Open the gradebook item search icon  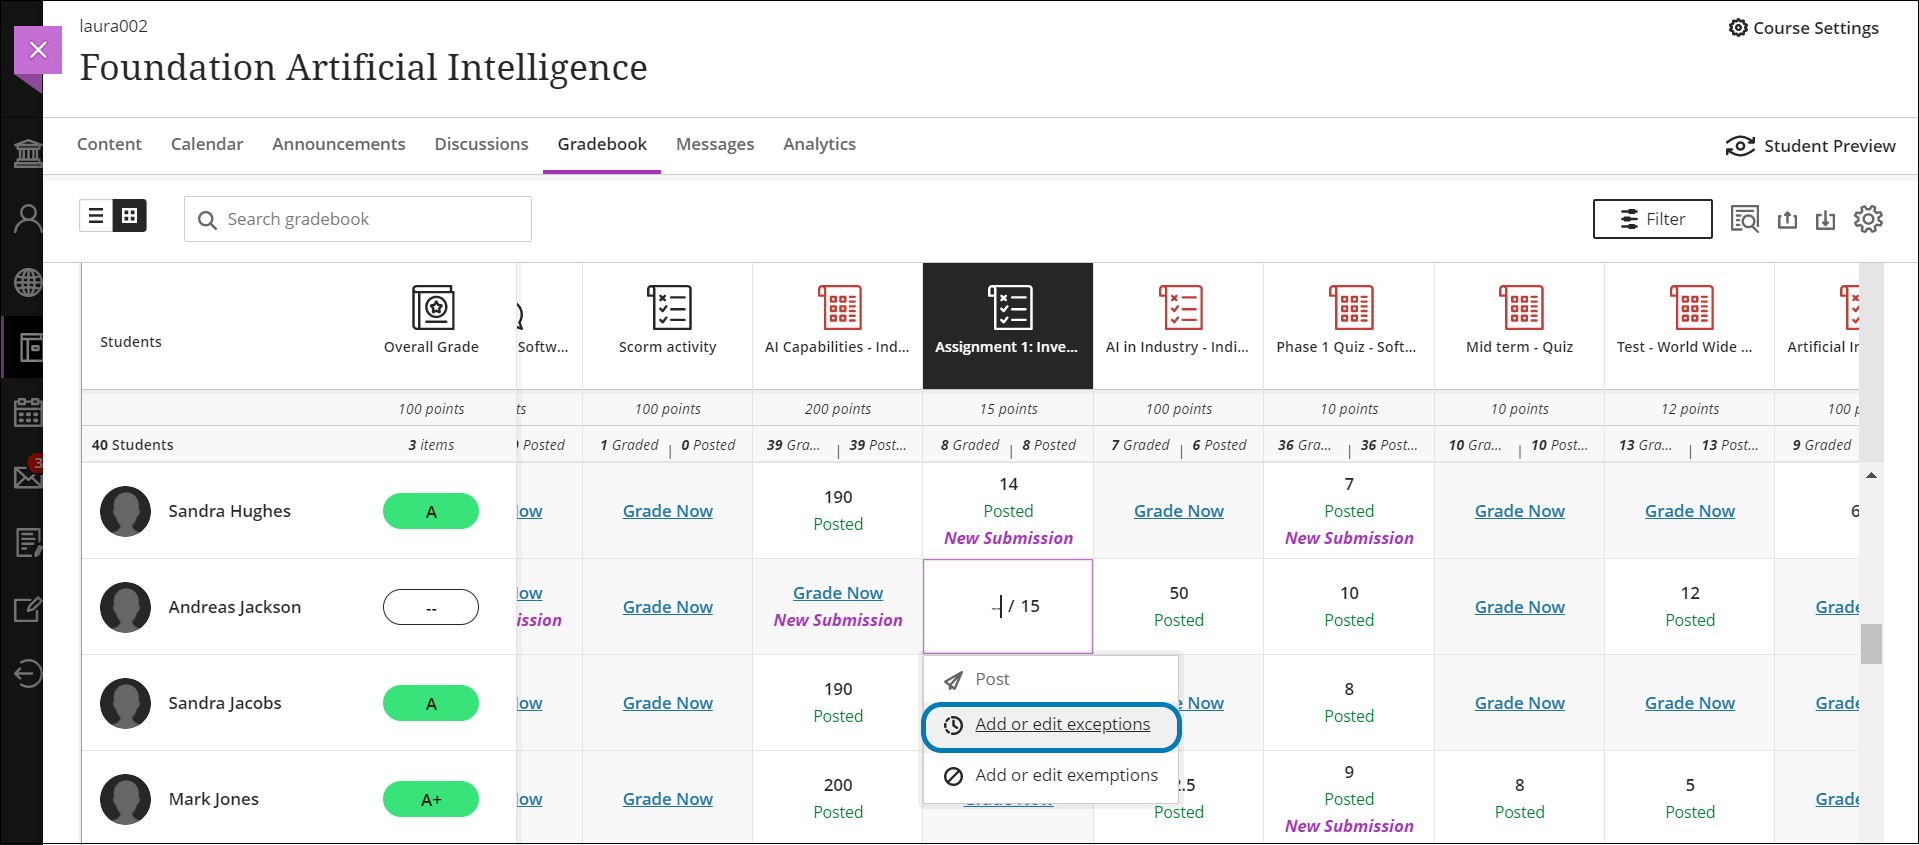click(1745, 219)
